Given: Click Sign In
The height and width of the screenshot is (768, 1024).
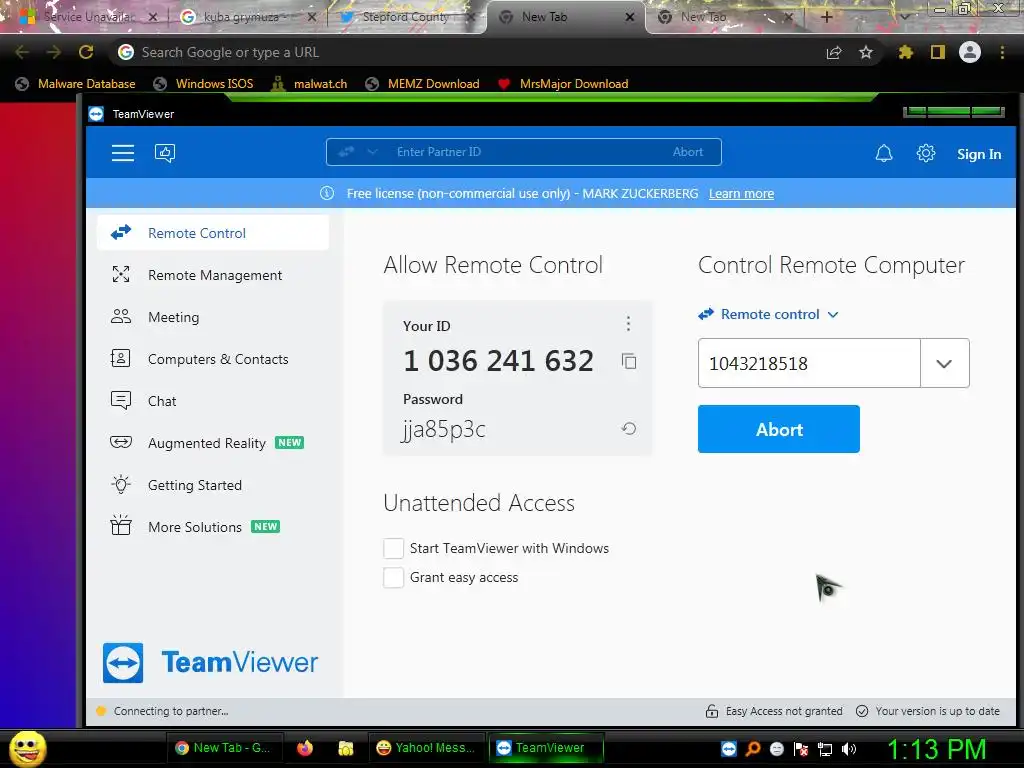Looking at the screenshot, I should pyautogui.click(x=979, y=154).
